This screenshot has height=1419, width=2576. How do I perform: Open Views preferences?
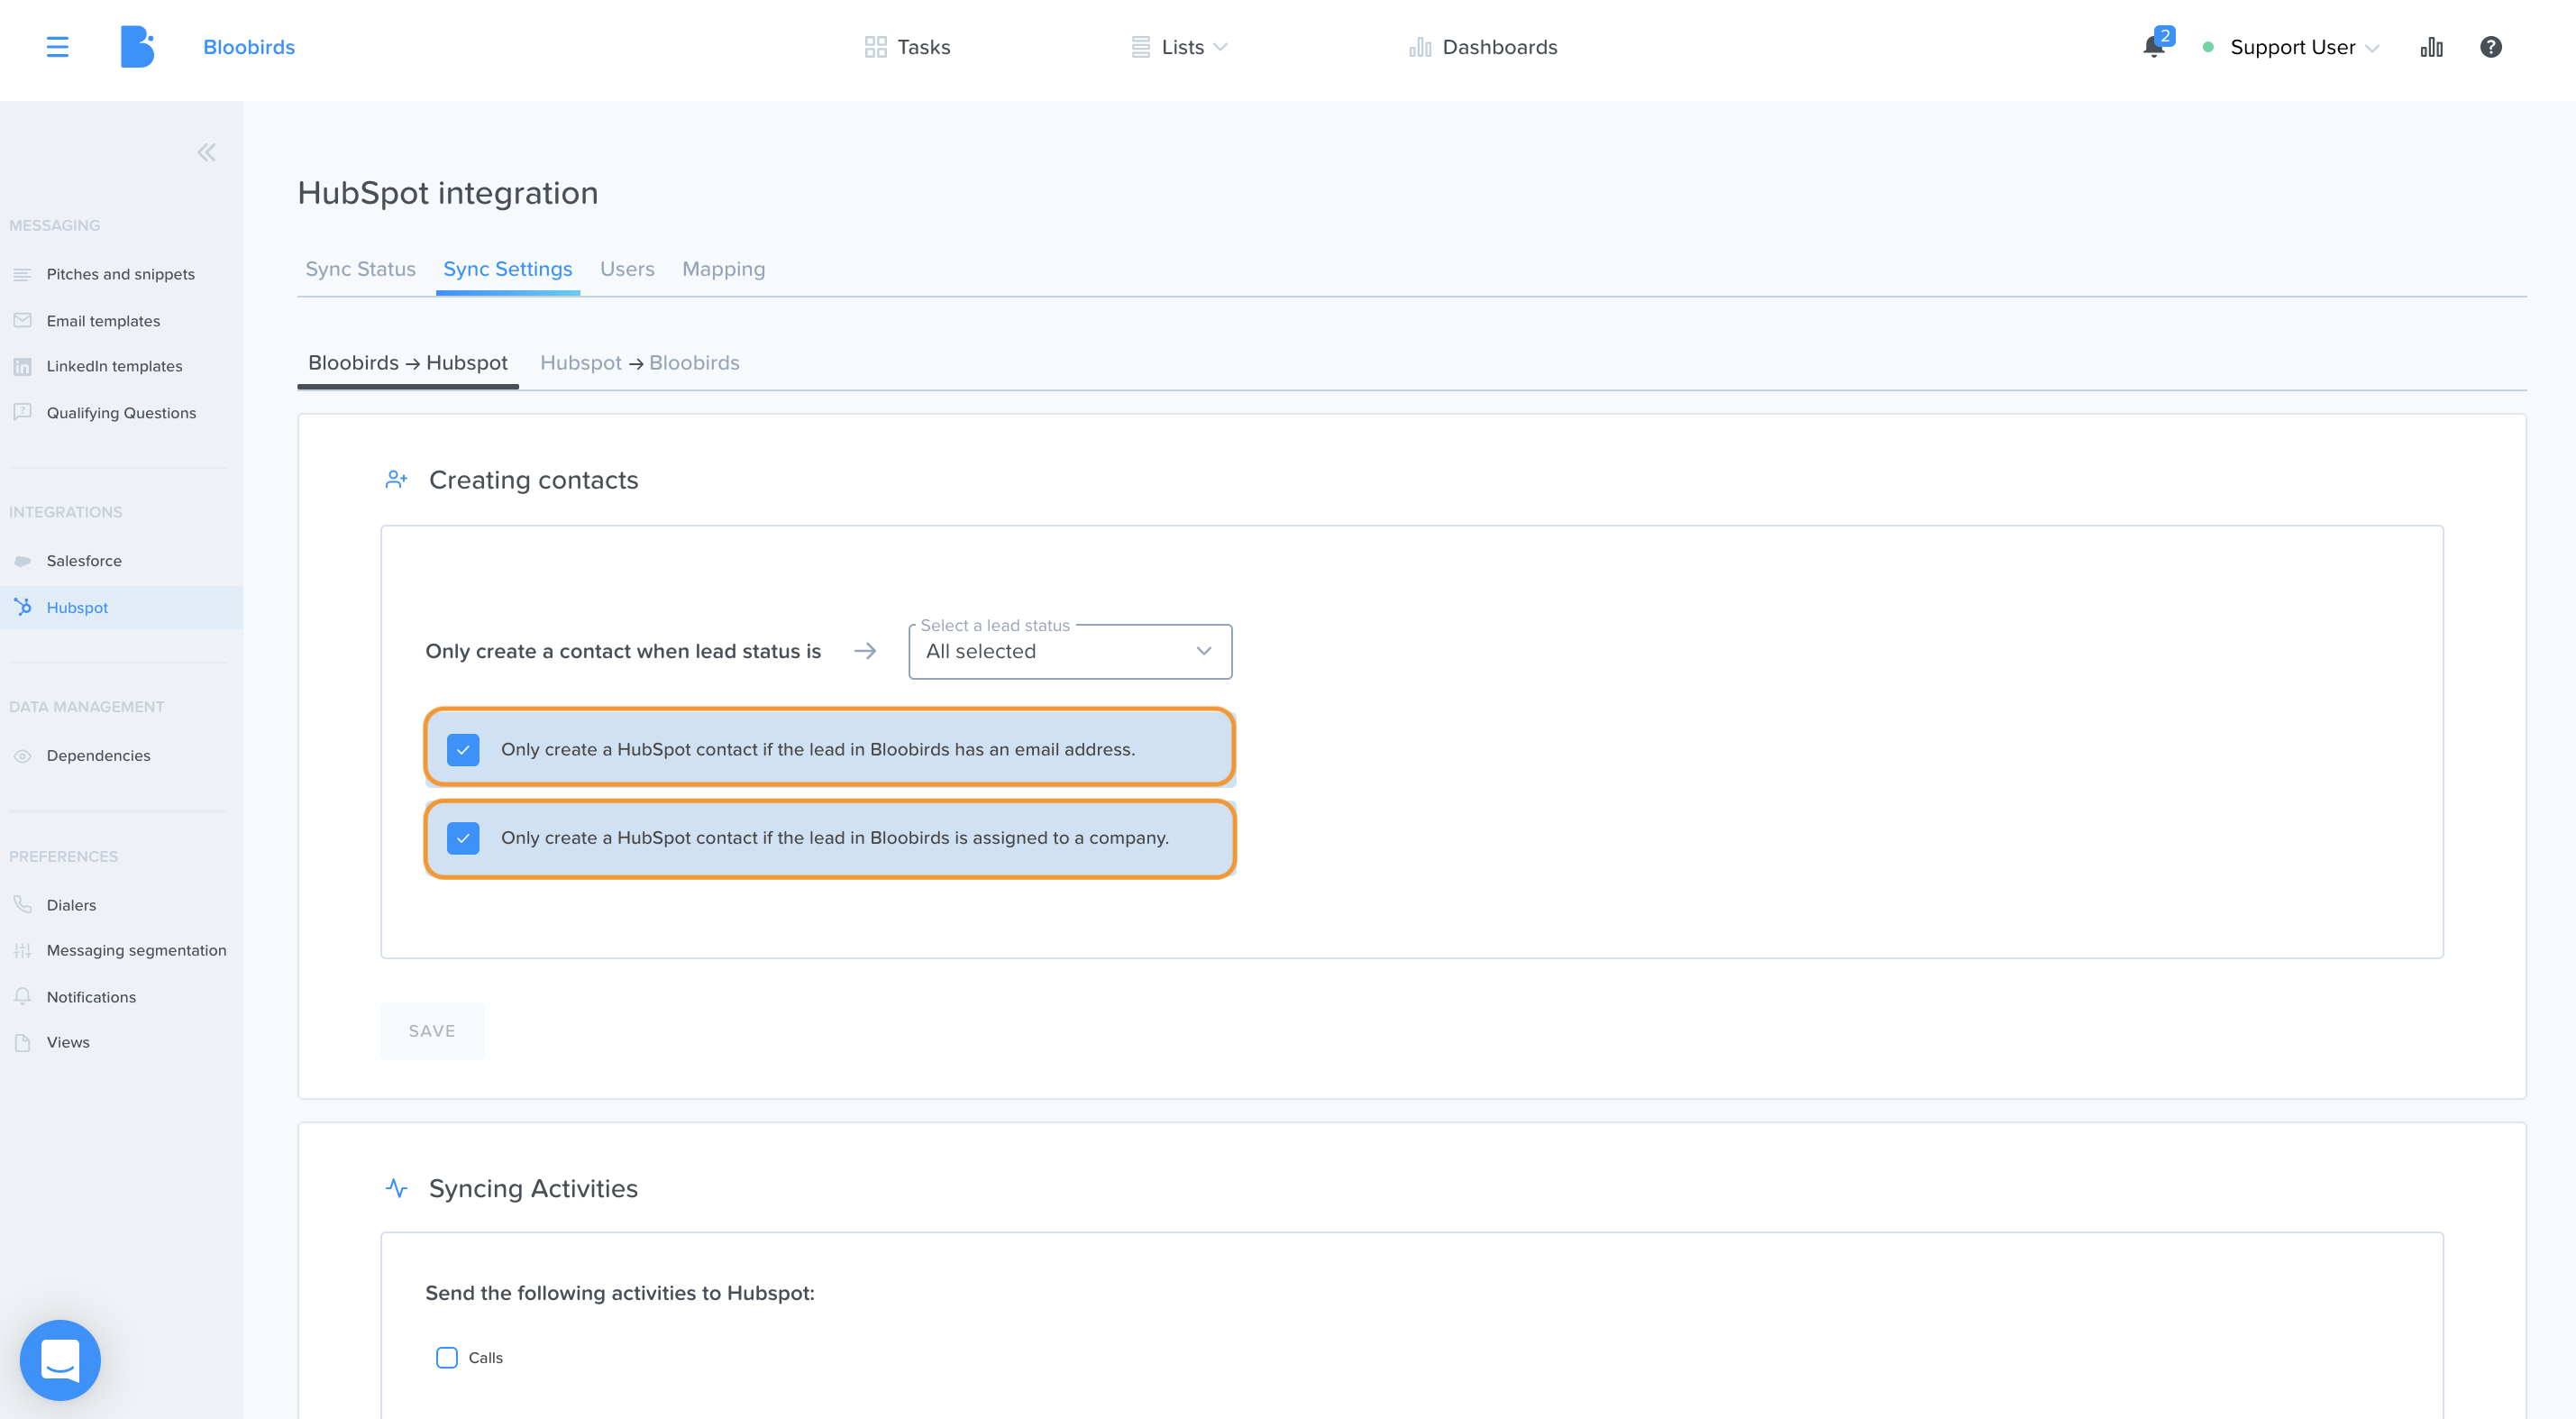tap(68, 1042)
